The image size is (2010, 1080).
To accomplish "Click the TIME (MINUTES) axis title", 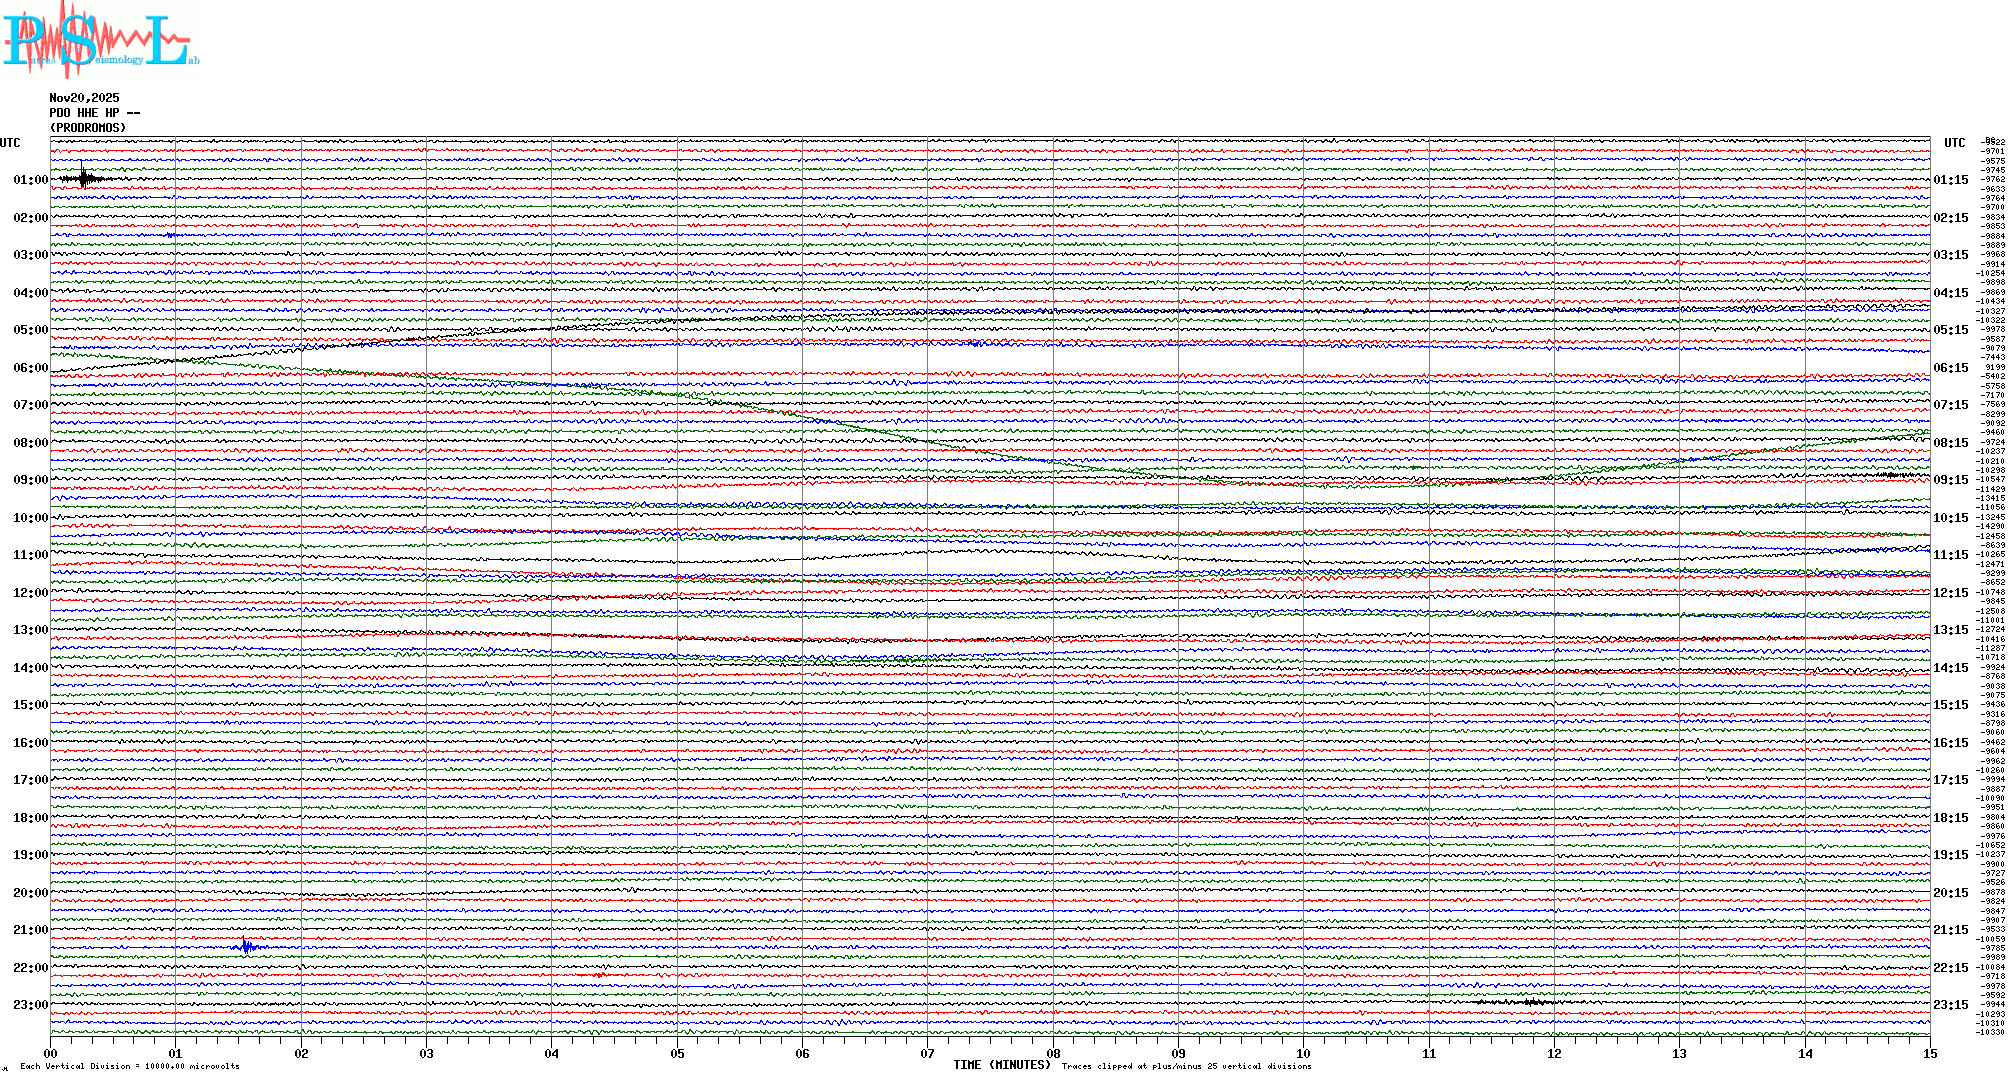I will point(1002,1065).
